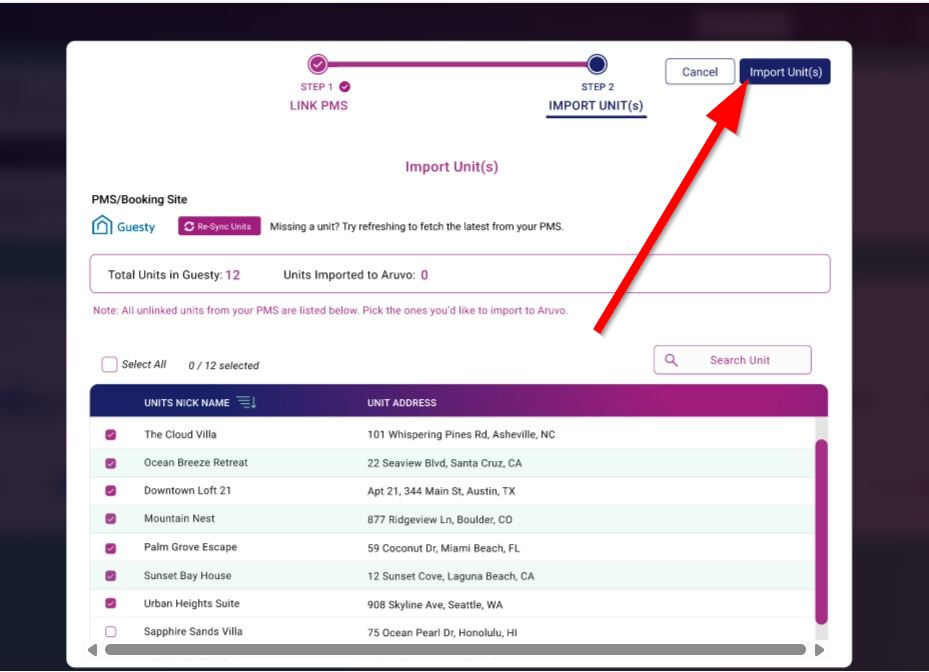Viewport: 929px width, 672px height.
Task: Select Downtown Loft 21 name
Action: pos(187,490)
